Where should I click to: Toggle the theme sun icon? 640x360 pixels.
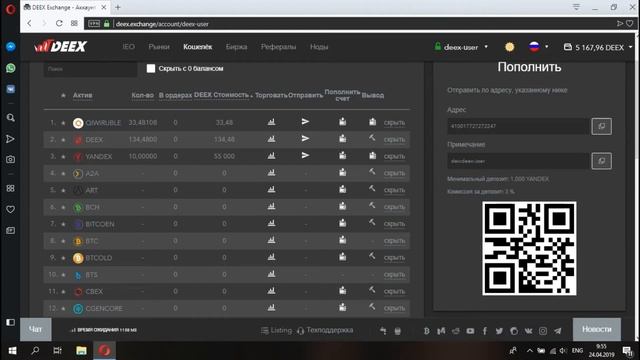click(509, 47)
